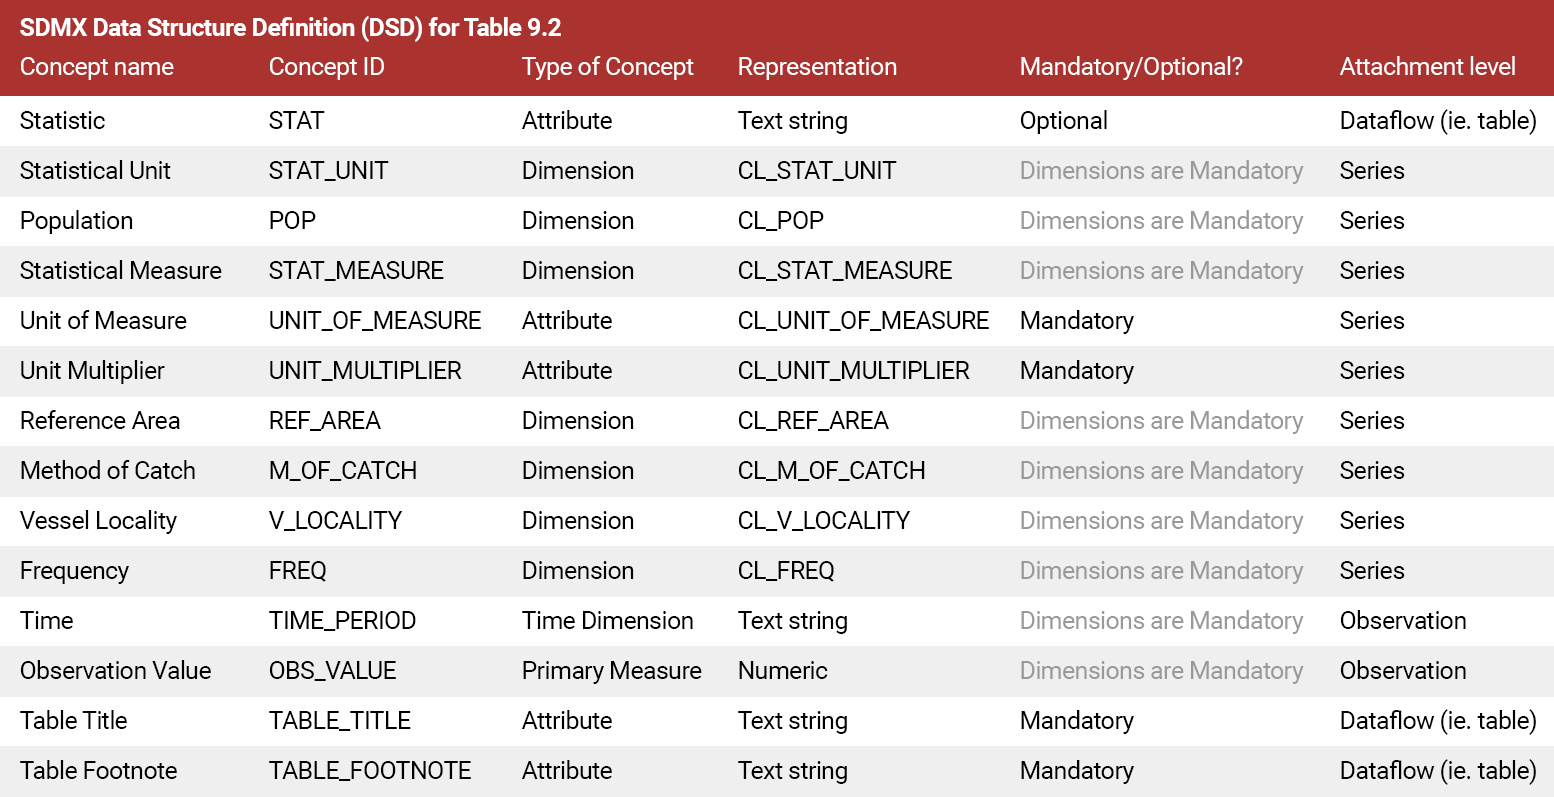
Task: Select the 'M_OF_CATCH' concept ID cell
Action: (x=343, y=471)
